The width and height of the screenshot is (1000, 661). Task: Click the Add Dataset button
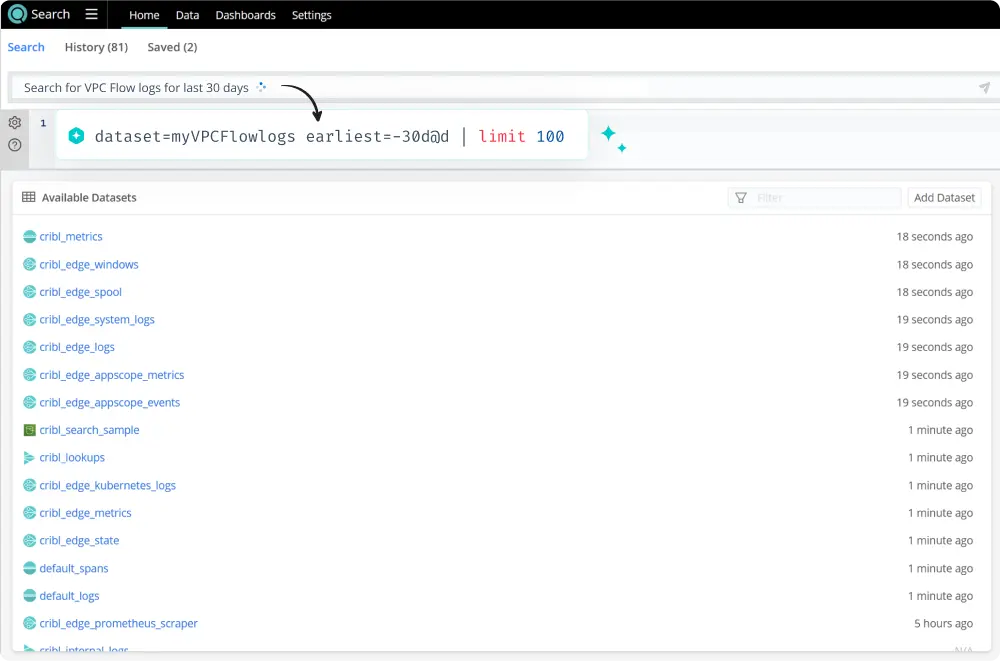tap(944, 198)
